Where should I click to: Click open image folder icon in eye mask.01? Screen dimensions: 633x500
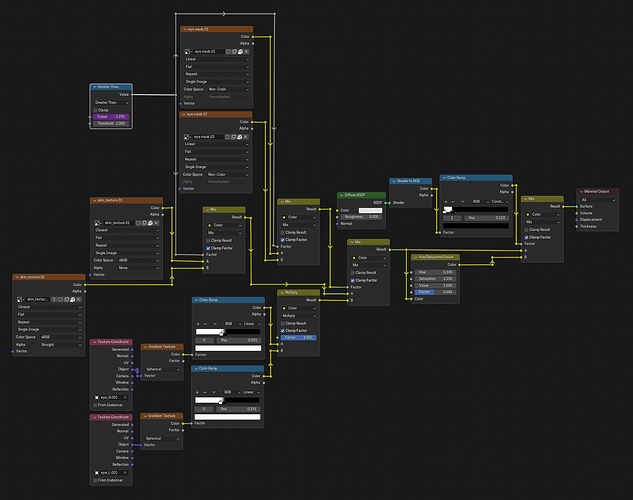(x=240, y=52)
